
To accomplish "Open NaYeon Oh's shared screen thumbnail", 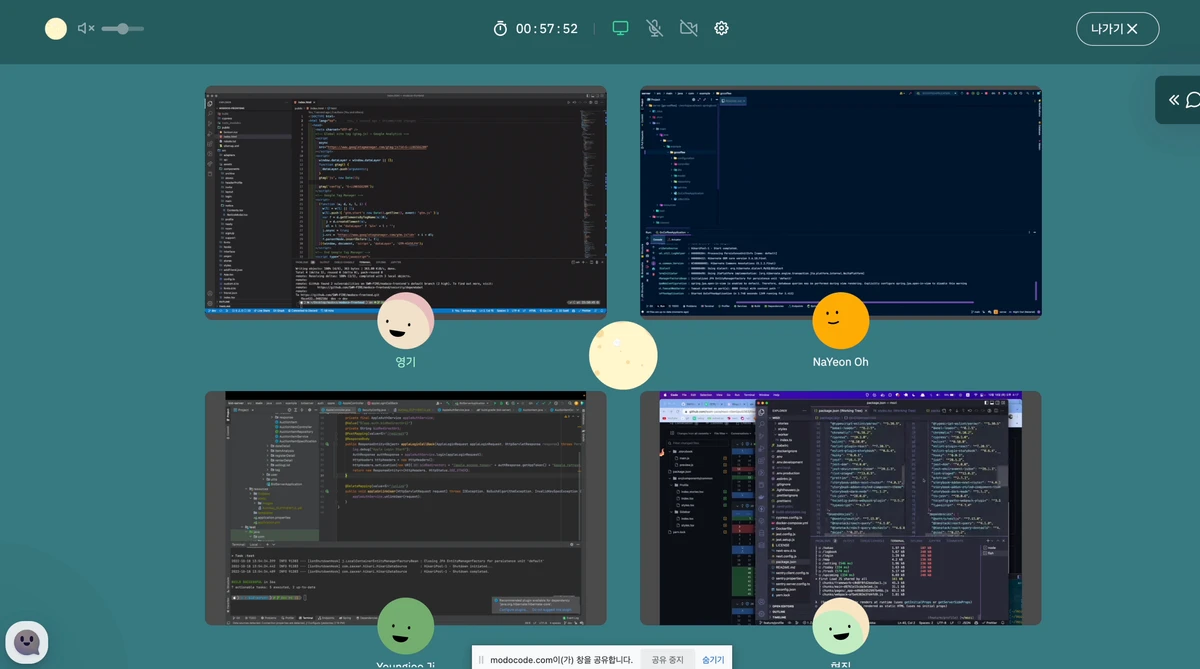I will coord(840,202).
